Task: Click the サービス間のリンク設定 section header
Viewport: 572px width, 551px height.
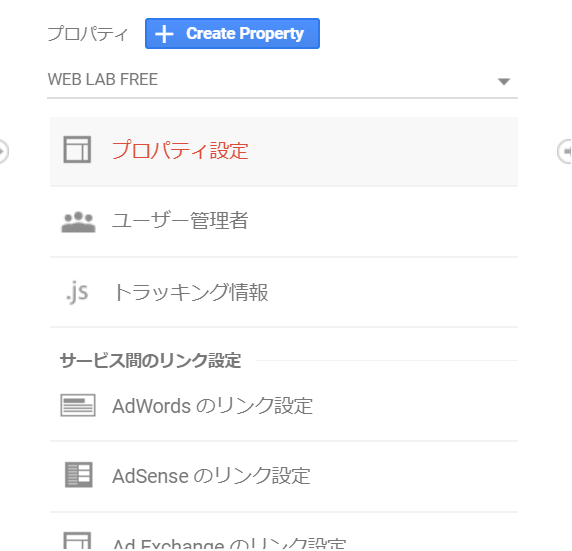Action: (150, 361)
